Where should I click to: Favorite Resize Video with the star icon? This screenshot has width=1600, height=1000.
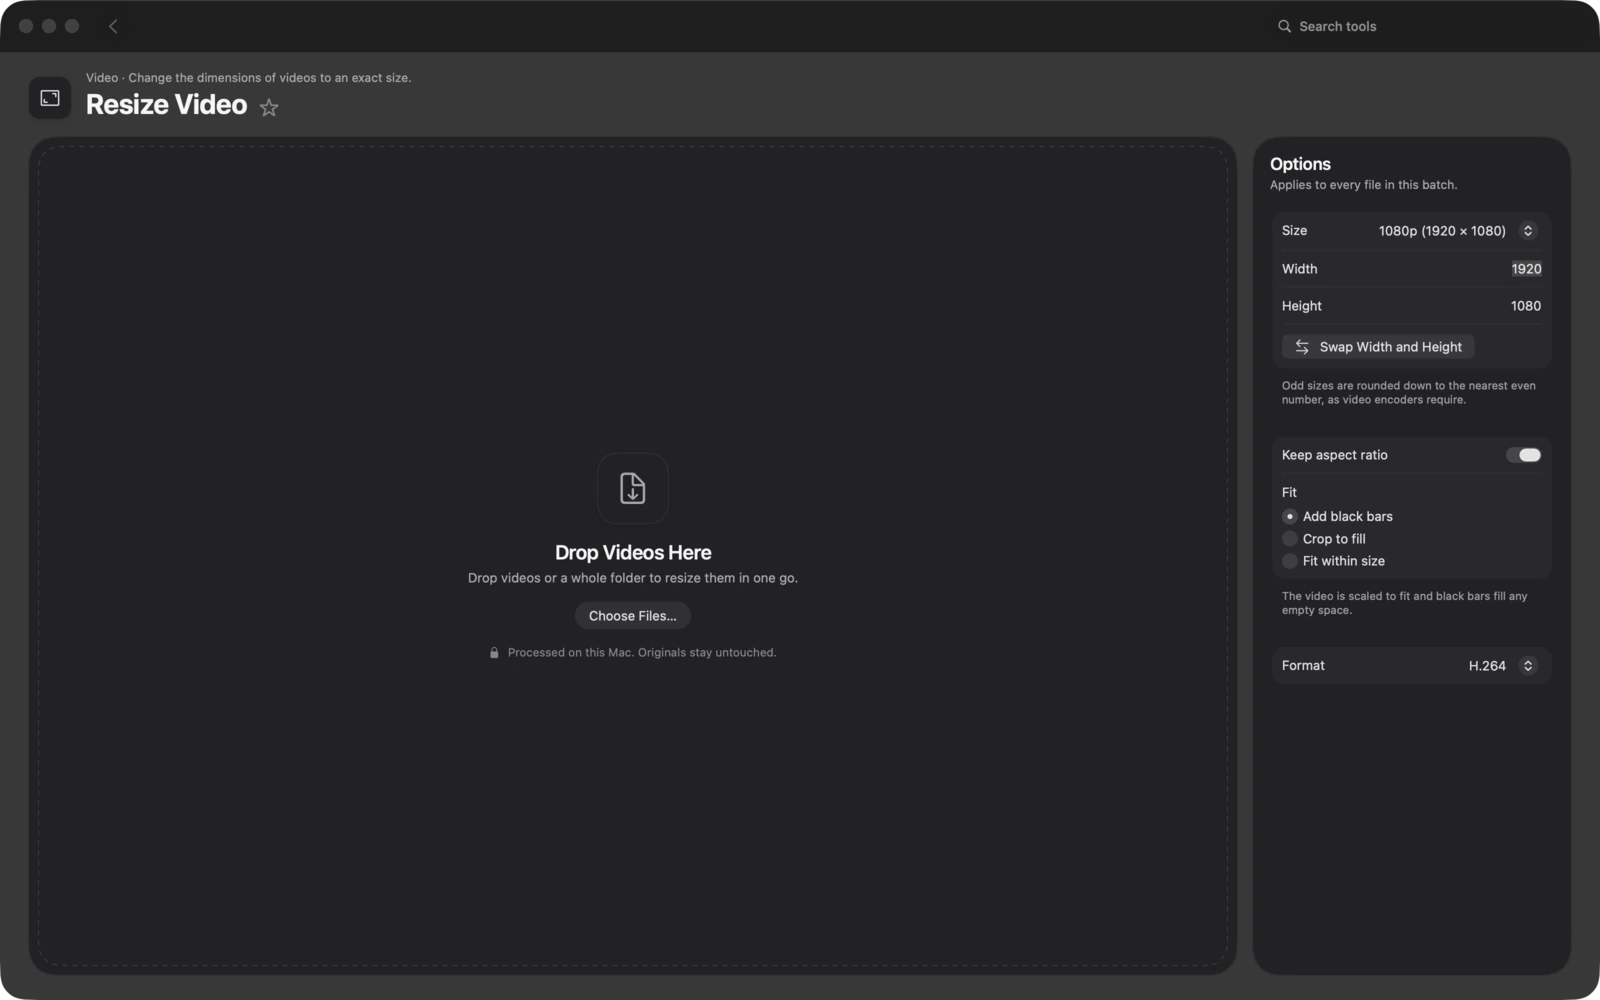tap(269, 107)
